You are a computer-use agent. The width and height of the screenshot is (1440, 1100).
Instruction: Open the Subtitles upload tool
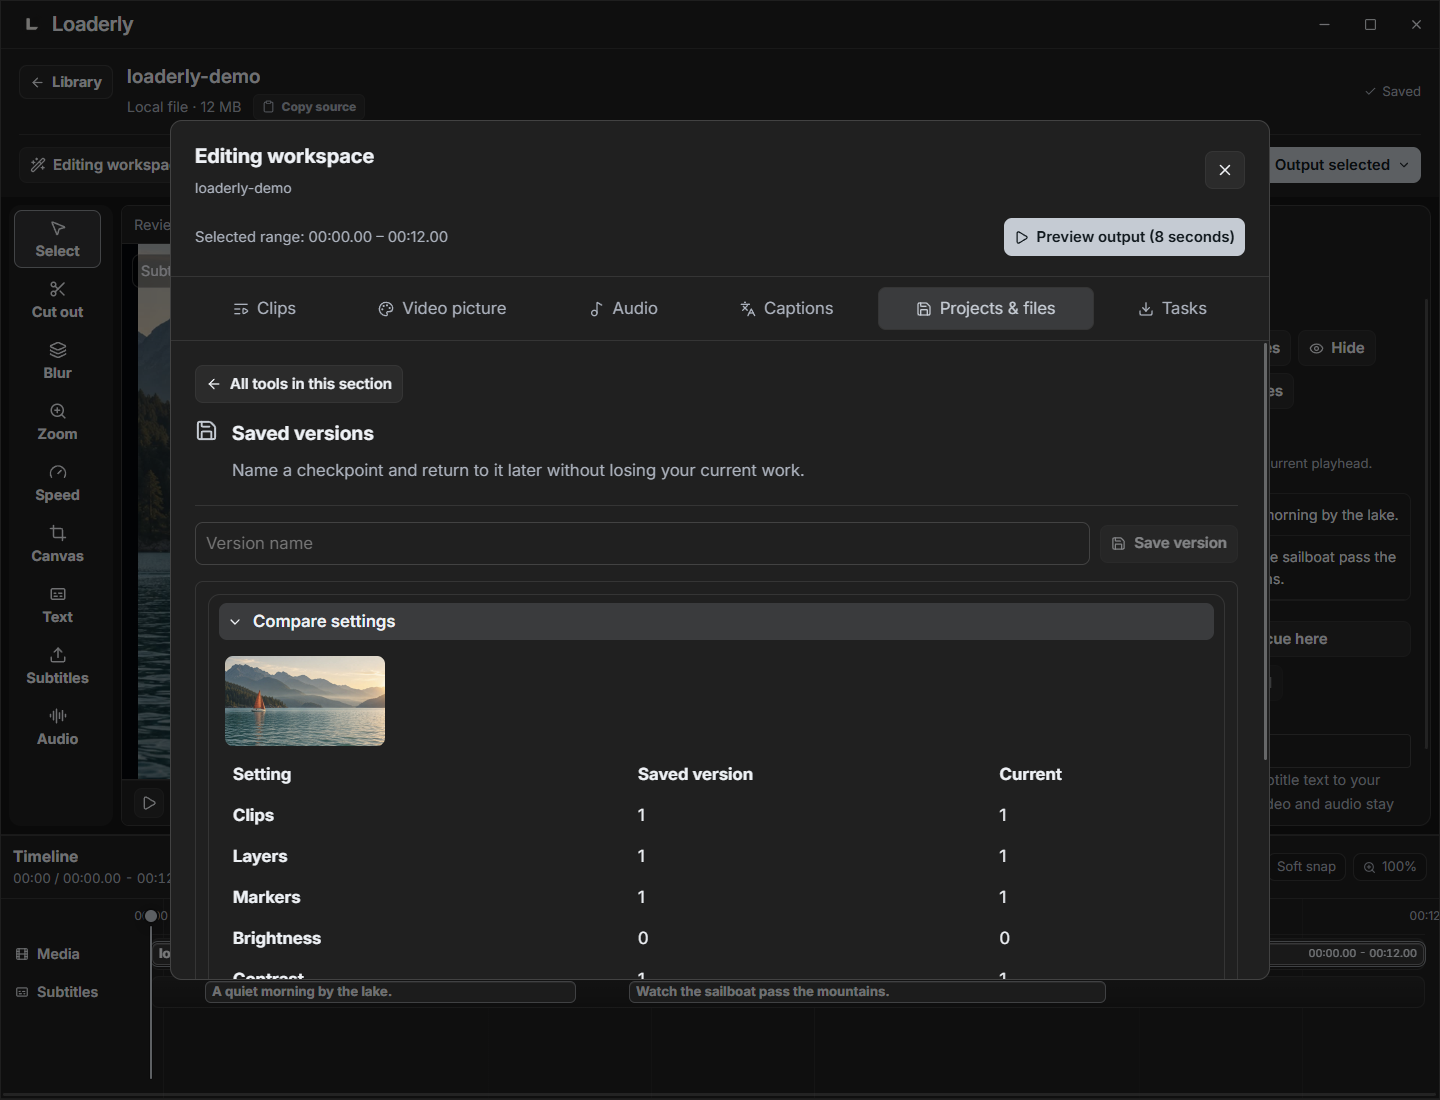(x=57, y=666)
